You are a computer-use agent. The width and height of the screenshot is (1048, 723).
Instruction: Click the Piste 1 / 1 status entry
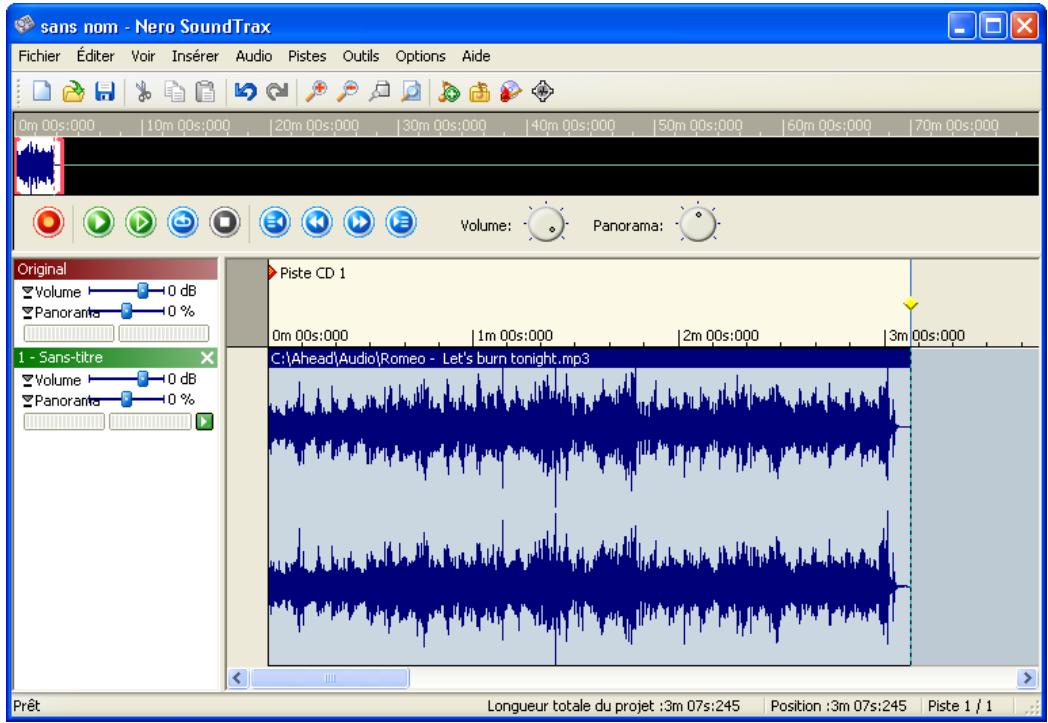(960, 706)
